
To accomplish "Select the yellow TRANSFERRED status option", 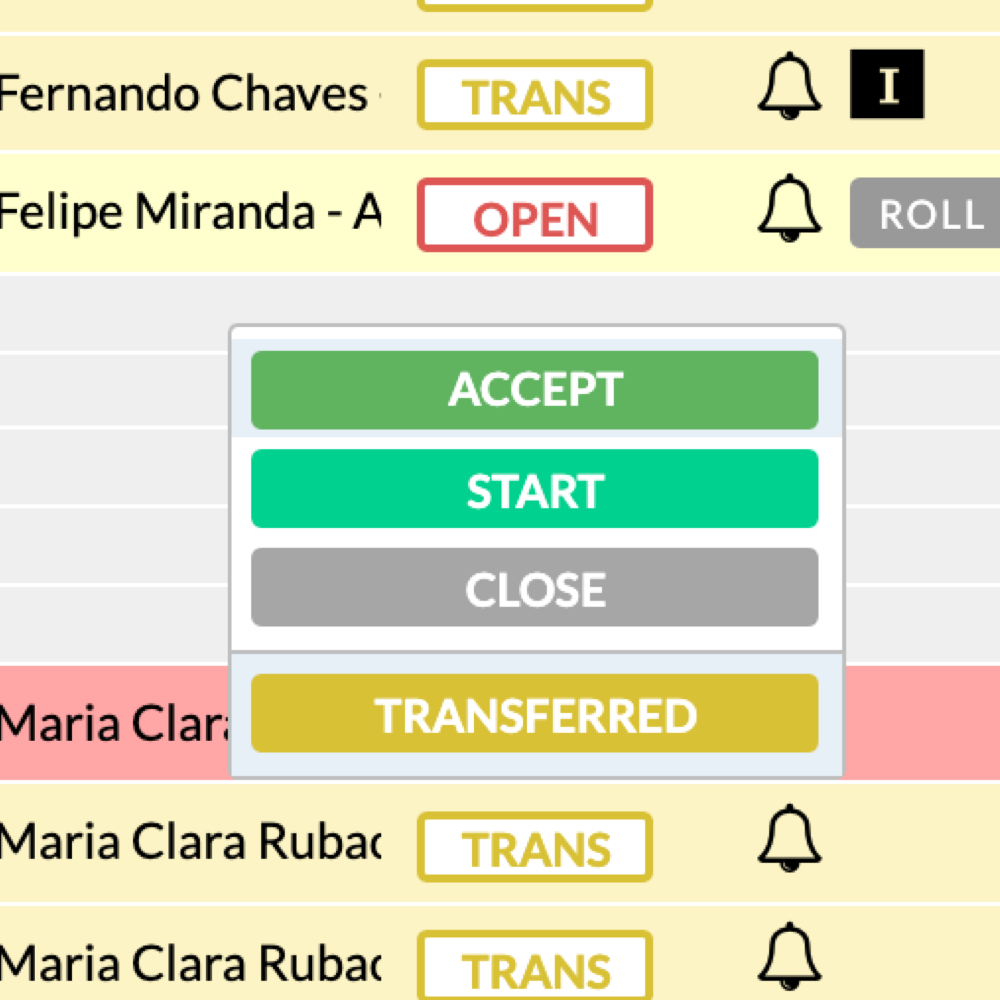I will 535,714.
